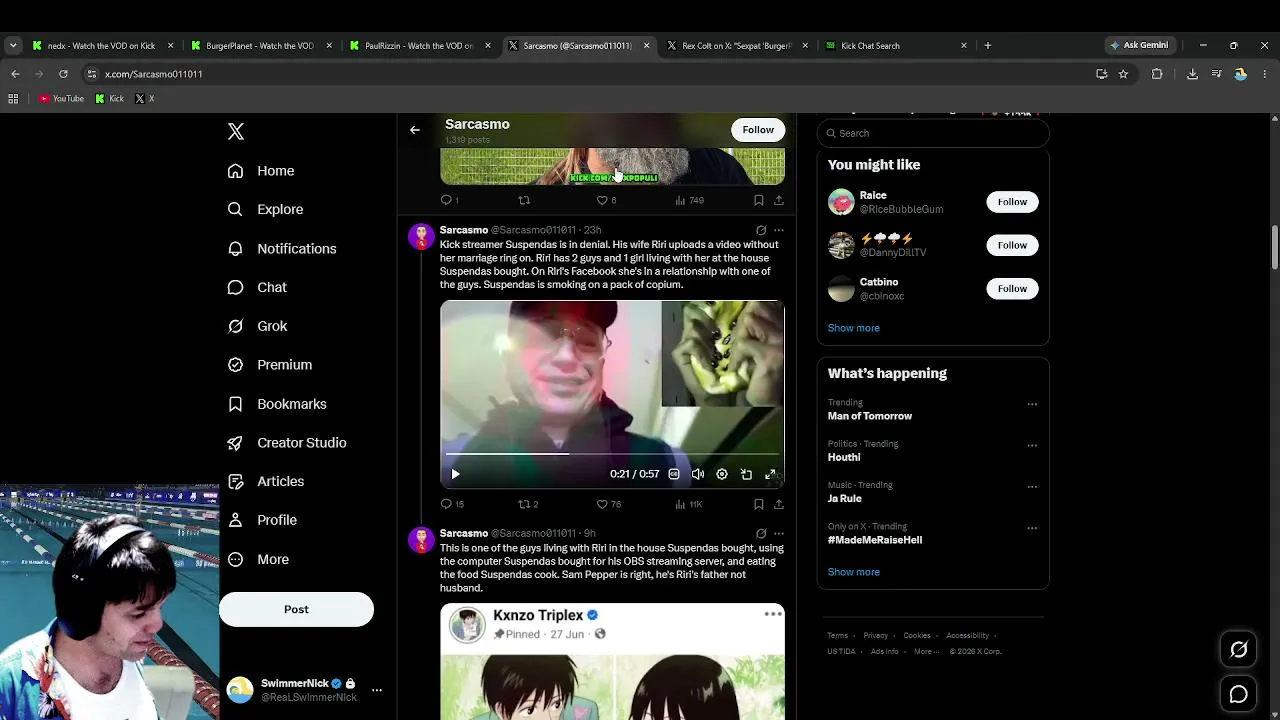The width and height of the screenshot is (1280, 720).
Task: Open options on the Kxnzo Triplex card
Action: point(773,614)
